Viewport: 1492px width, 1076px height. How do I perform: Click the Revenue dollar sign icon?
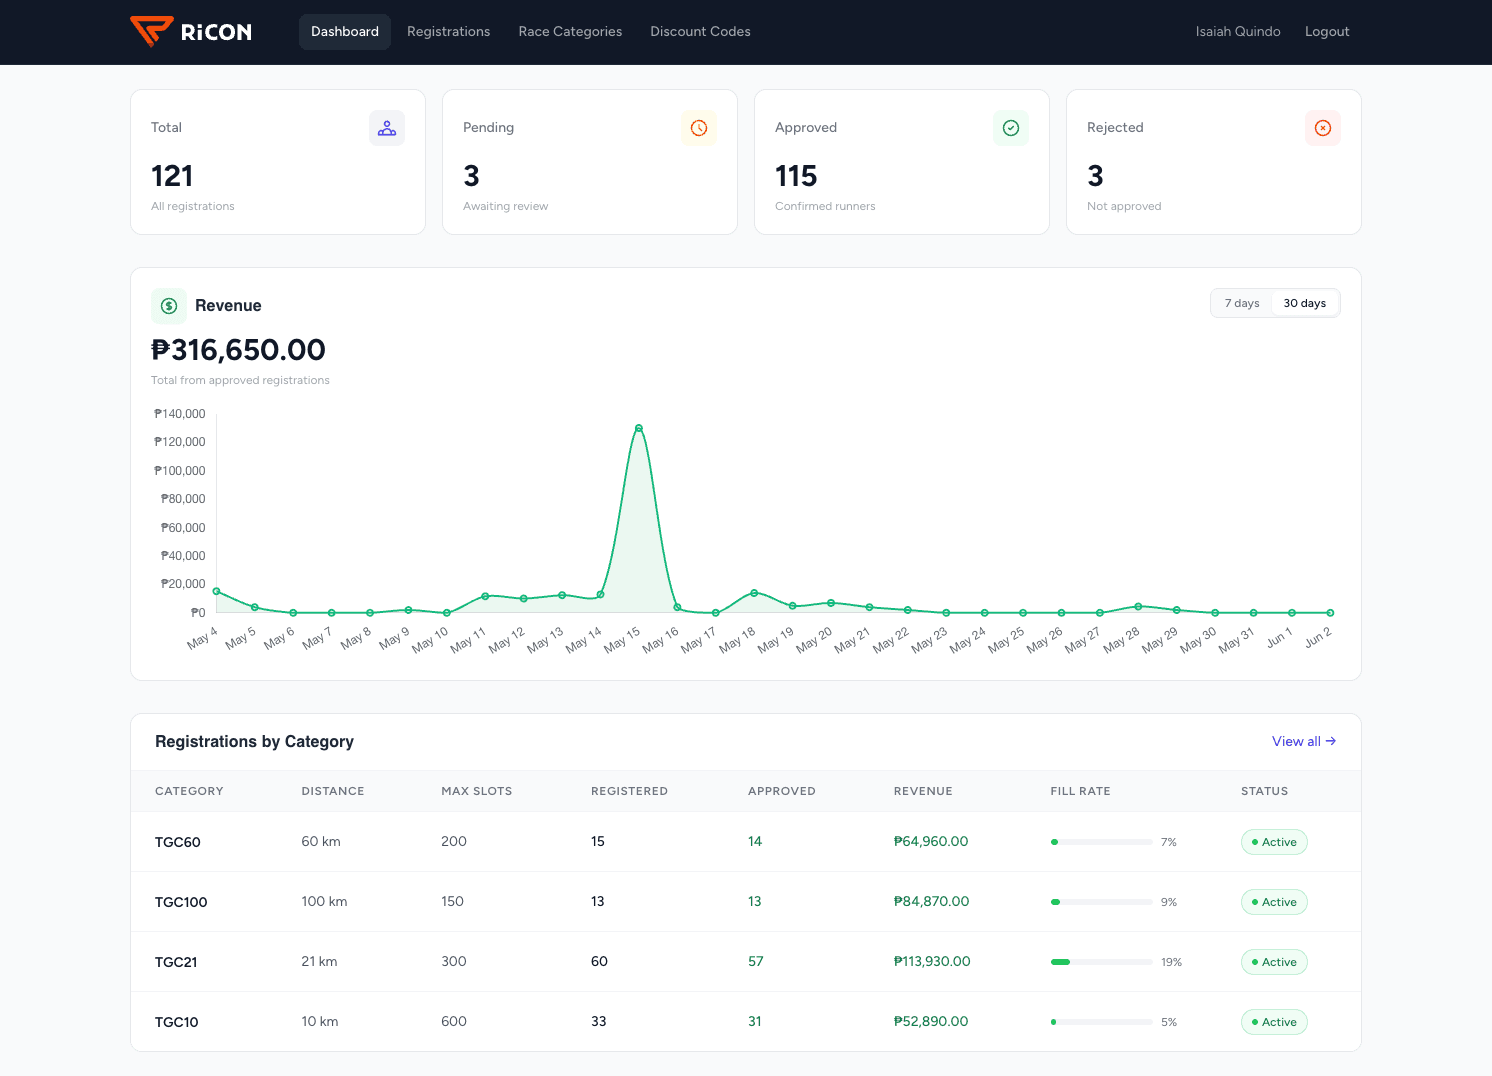[x=169, y=306]
